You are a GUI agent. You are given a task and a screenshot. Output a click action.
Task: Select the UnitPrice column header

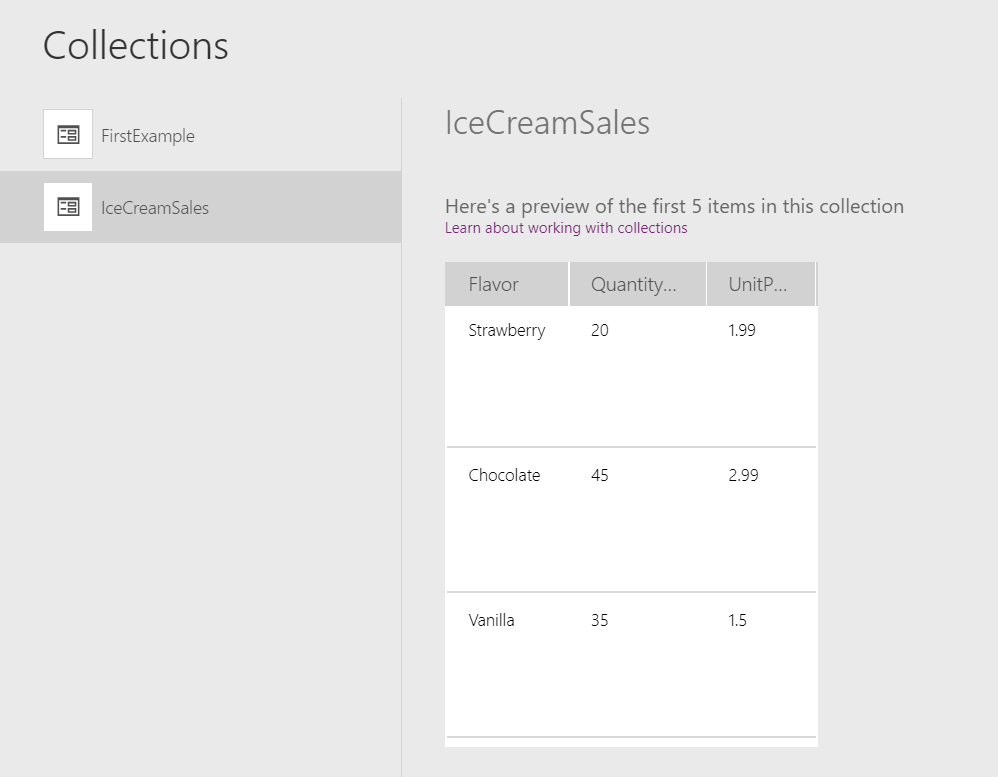tap(752, 284)
